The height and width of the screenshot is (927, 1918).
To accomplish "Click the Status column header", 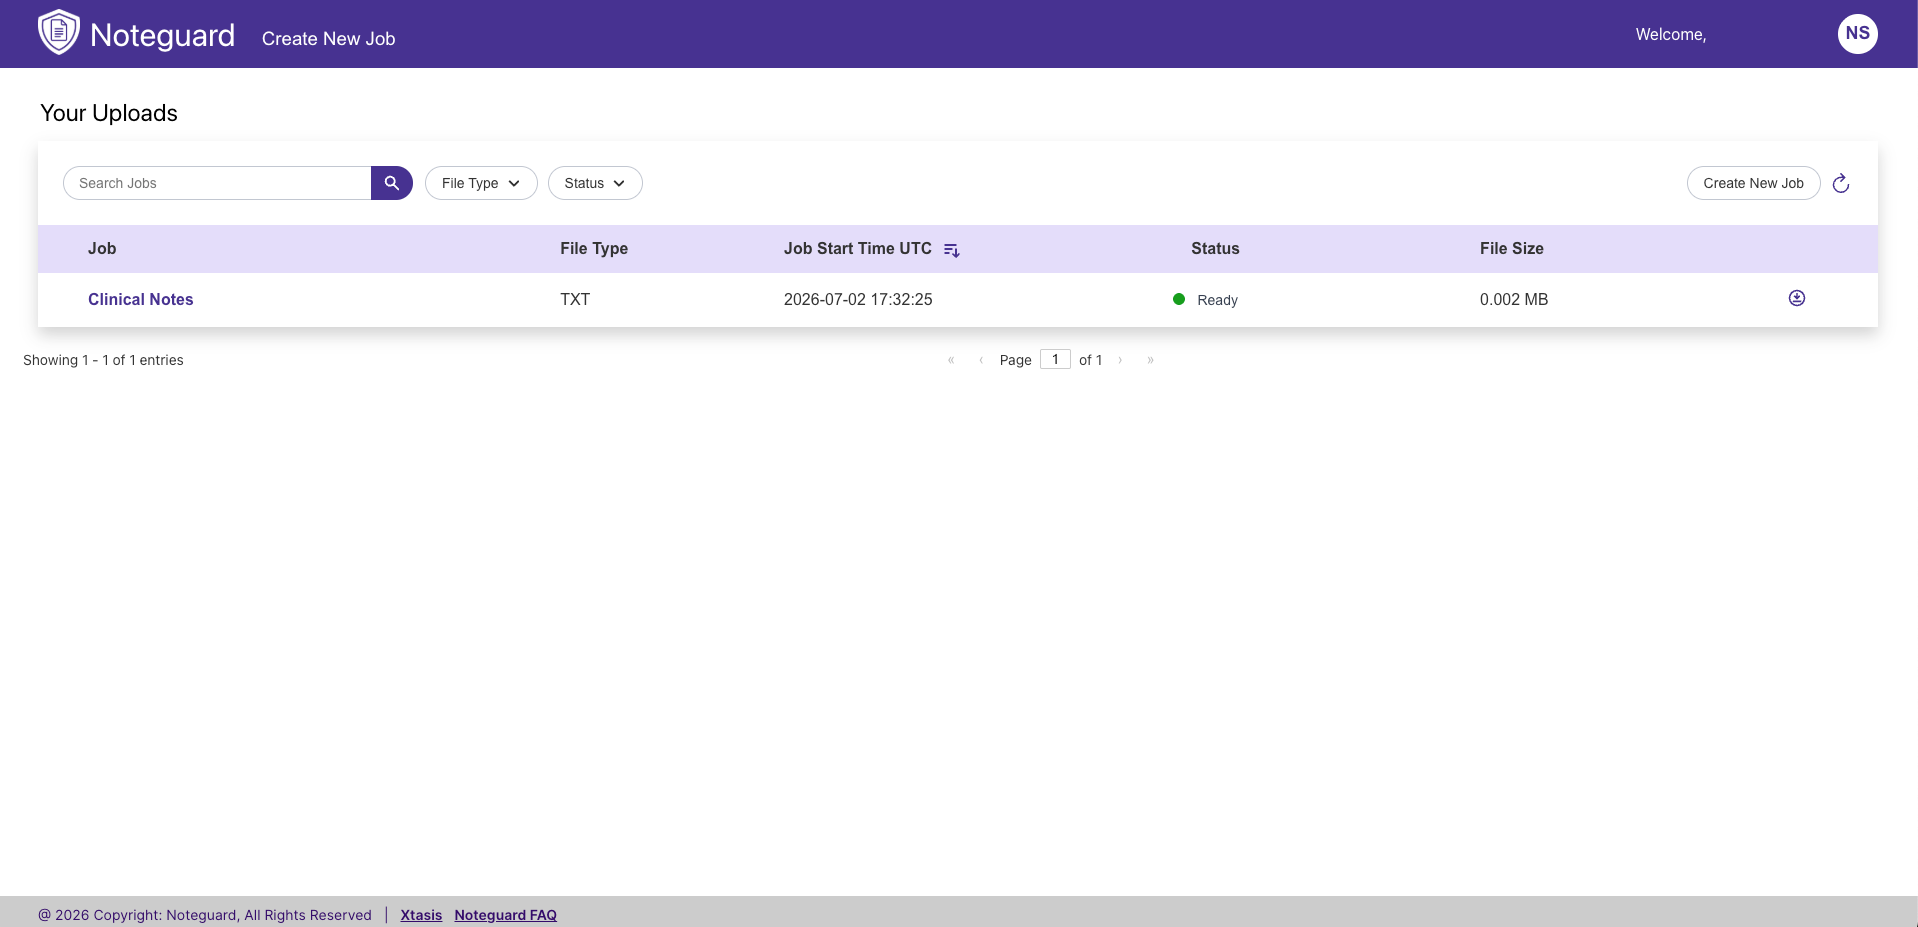I will (1215, 248).
